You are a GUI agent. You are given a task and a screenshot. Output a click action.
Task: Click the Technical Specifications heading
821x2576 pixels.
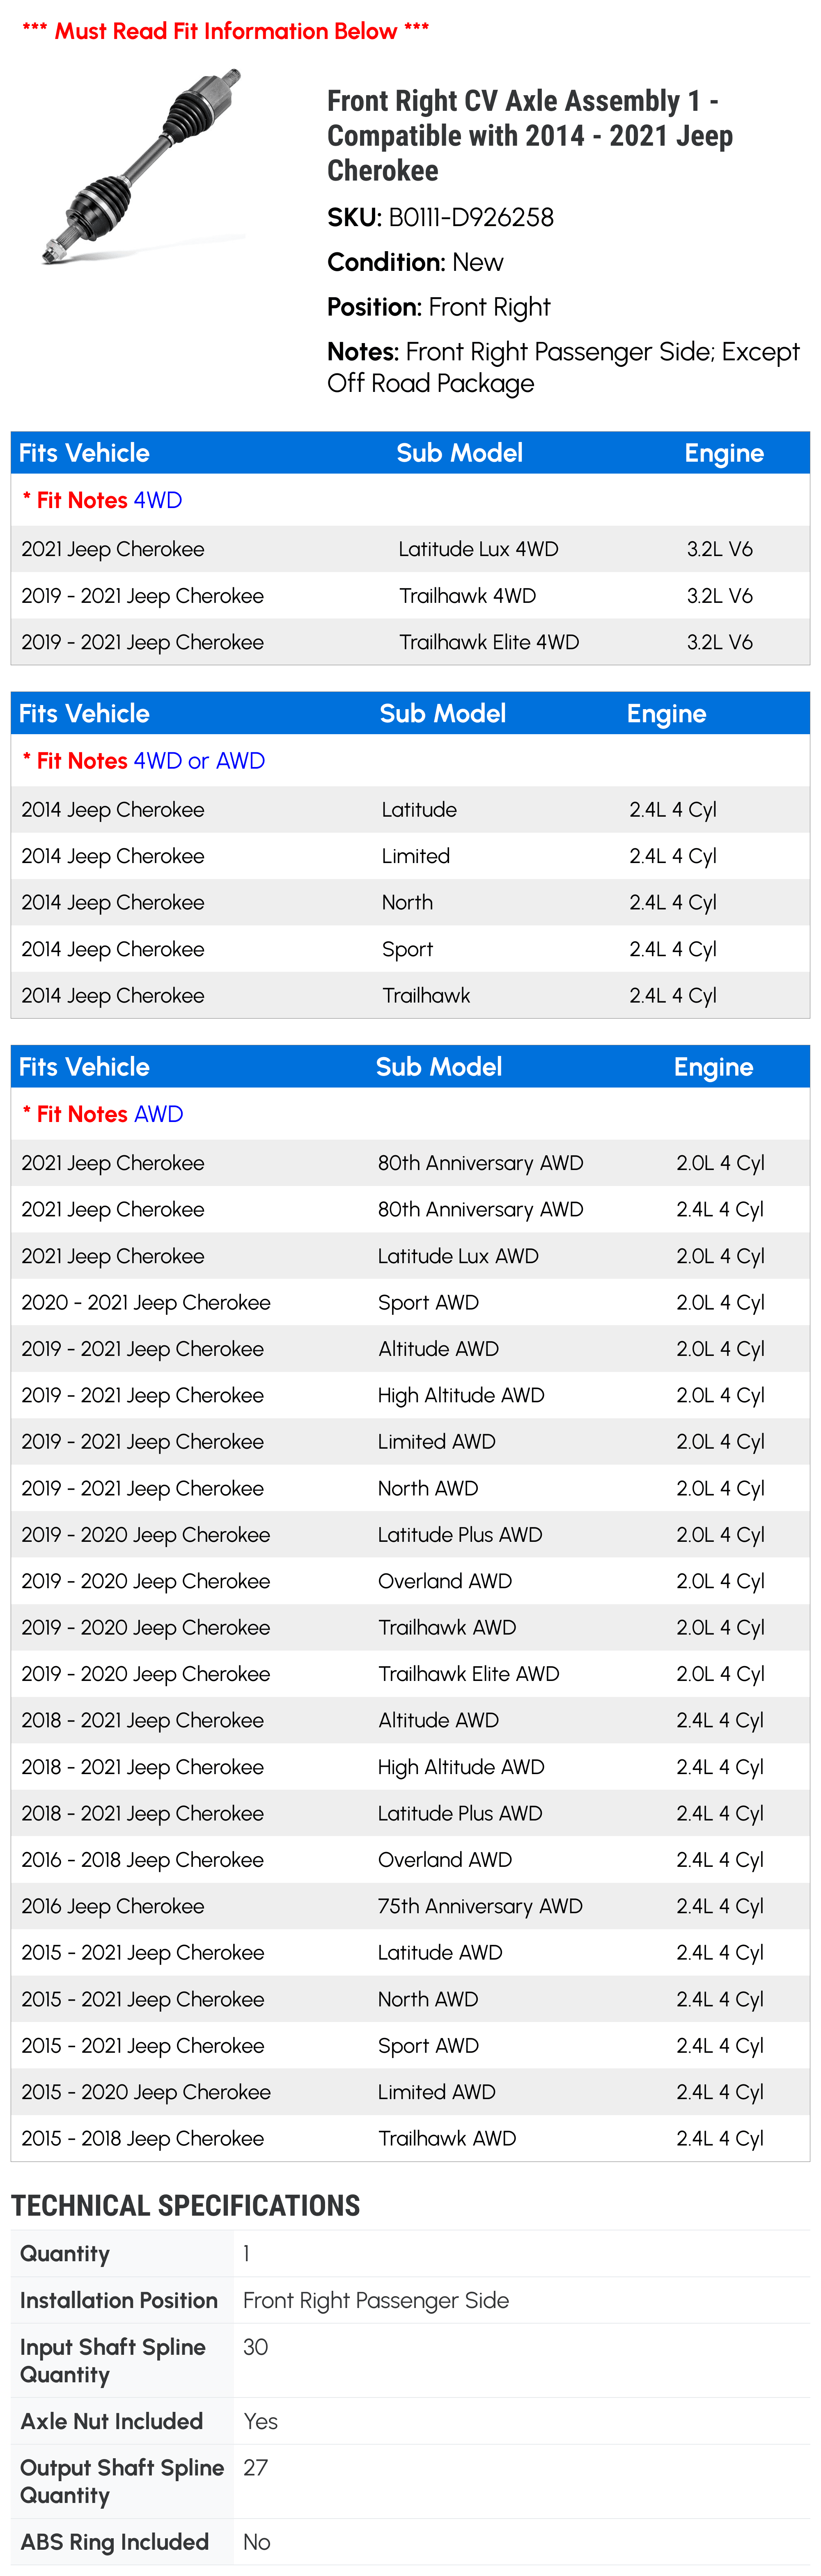186,2204
